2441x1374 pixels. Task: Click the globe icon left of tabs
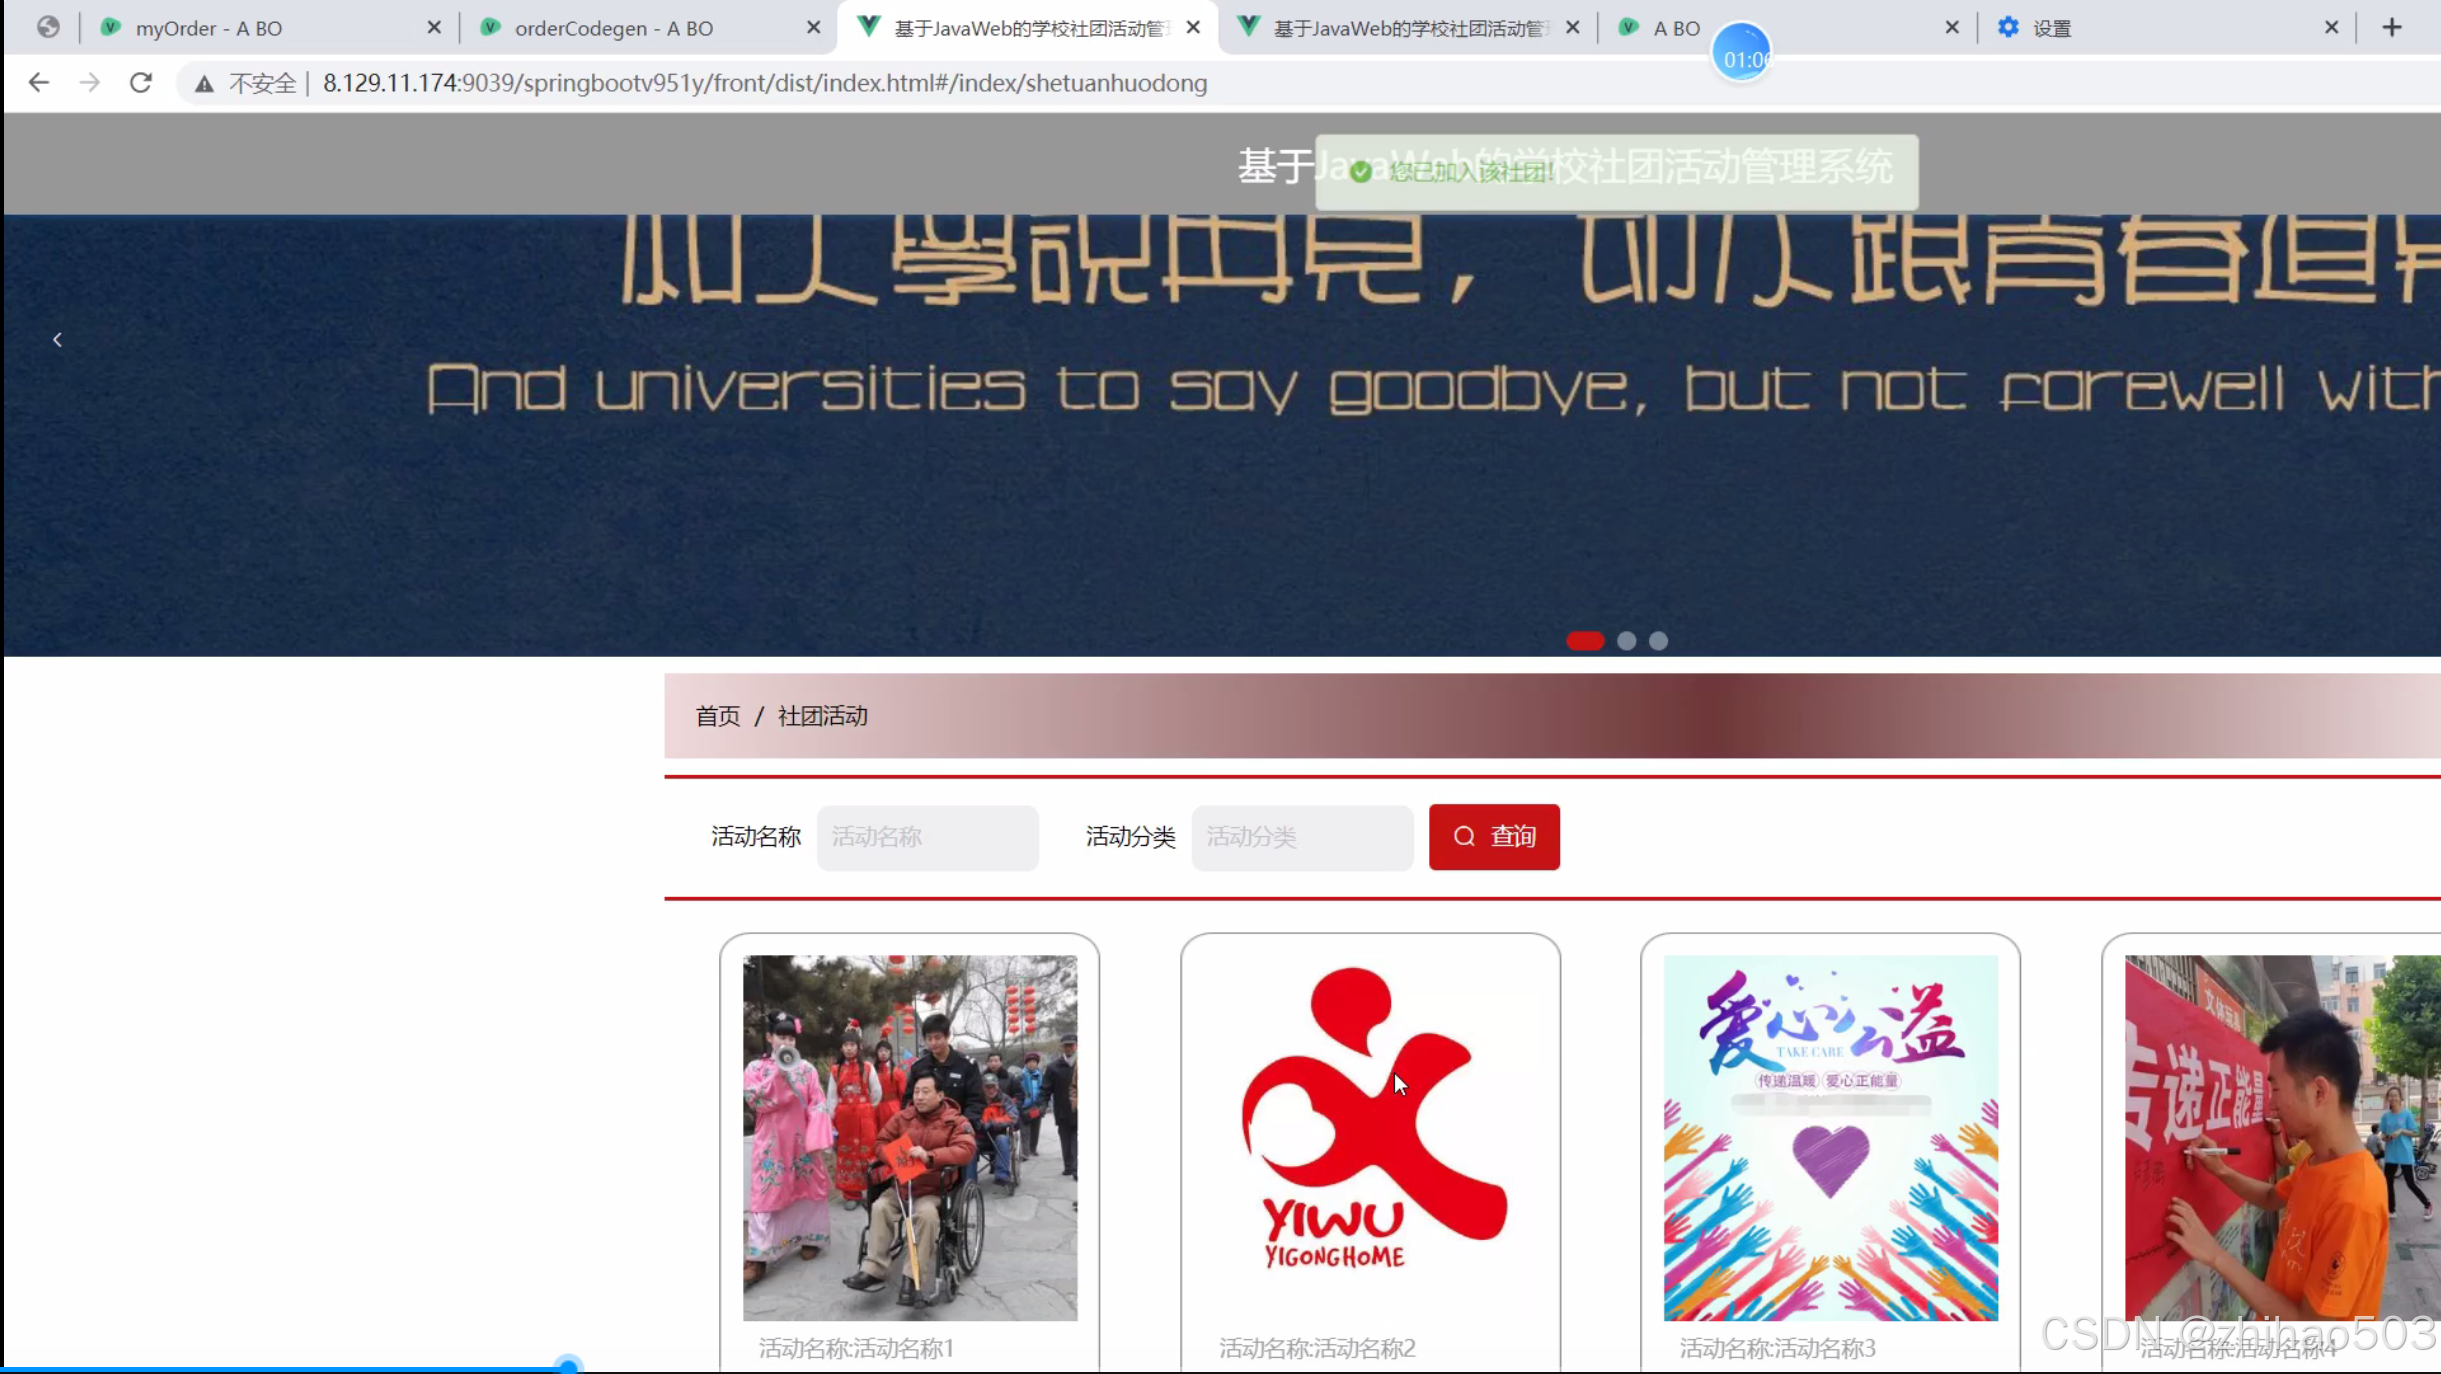[47, 28]
